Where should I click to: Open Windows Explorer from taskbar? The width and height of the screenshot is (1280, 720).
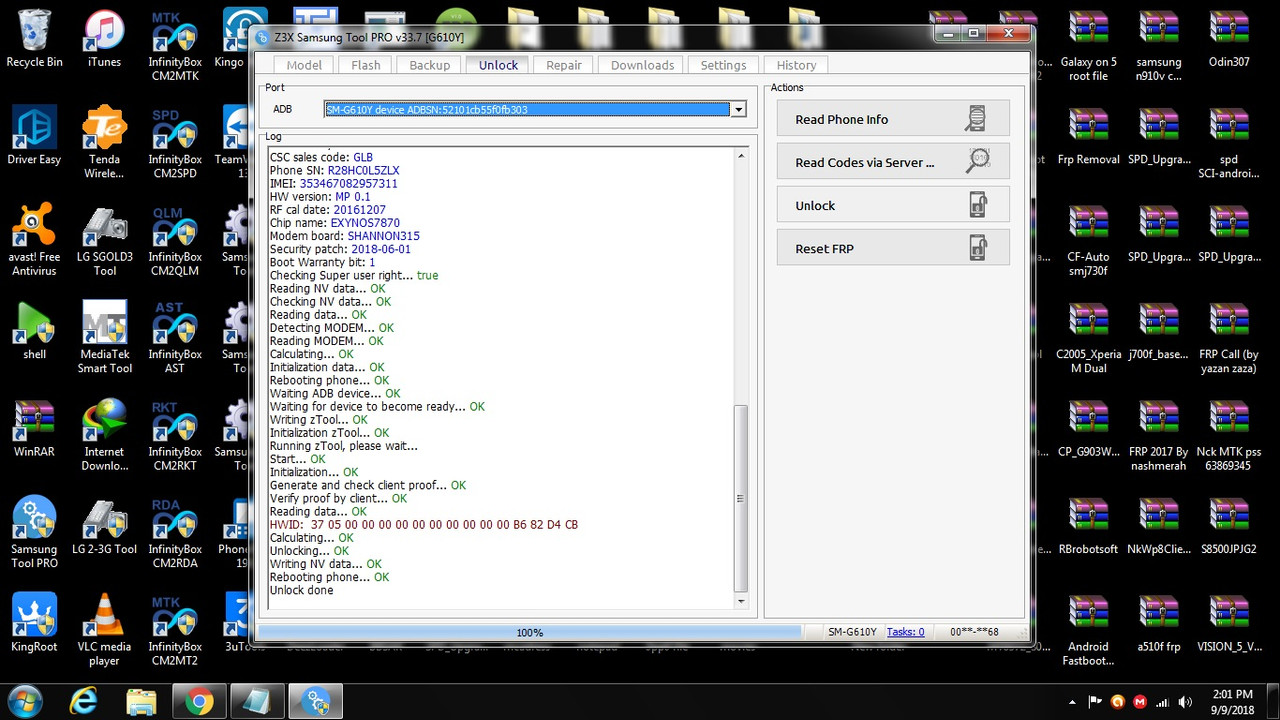[141, 701]
